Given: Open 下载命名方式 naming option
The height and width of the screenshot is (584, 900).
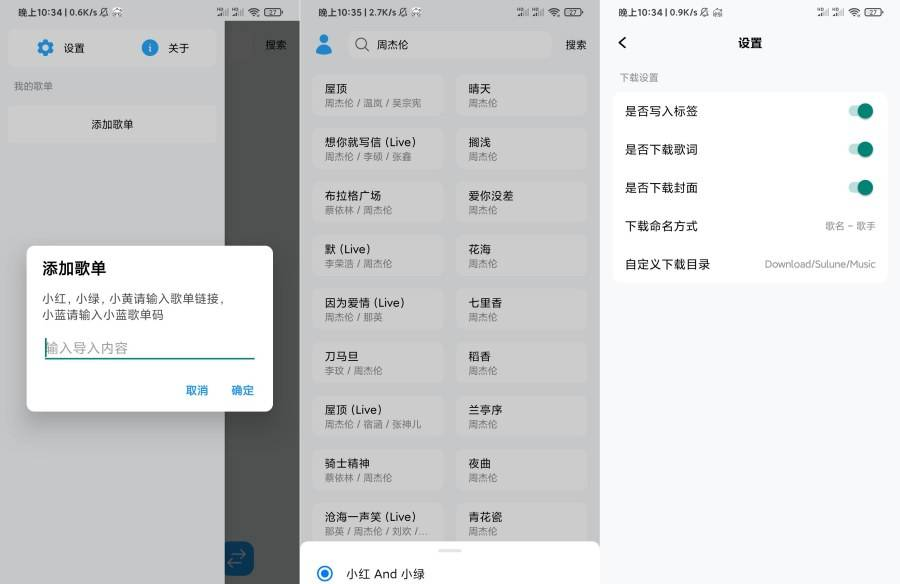Looking at the screenshot, I should tap(750, 226).
